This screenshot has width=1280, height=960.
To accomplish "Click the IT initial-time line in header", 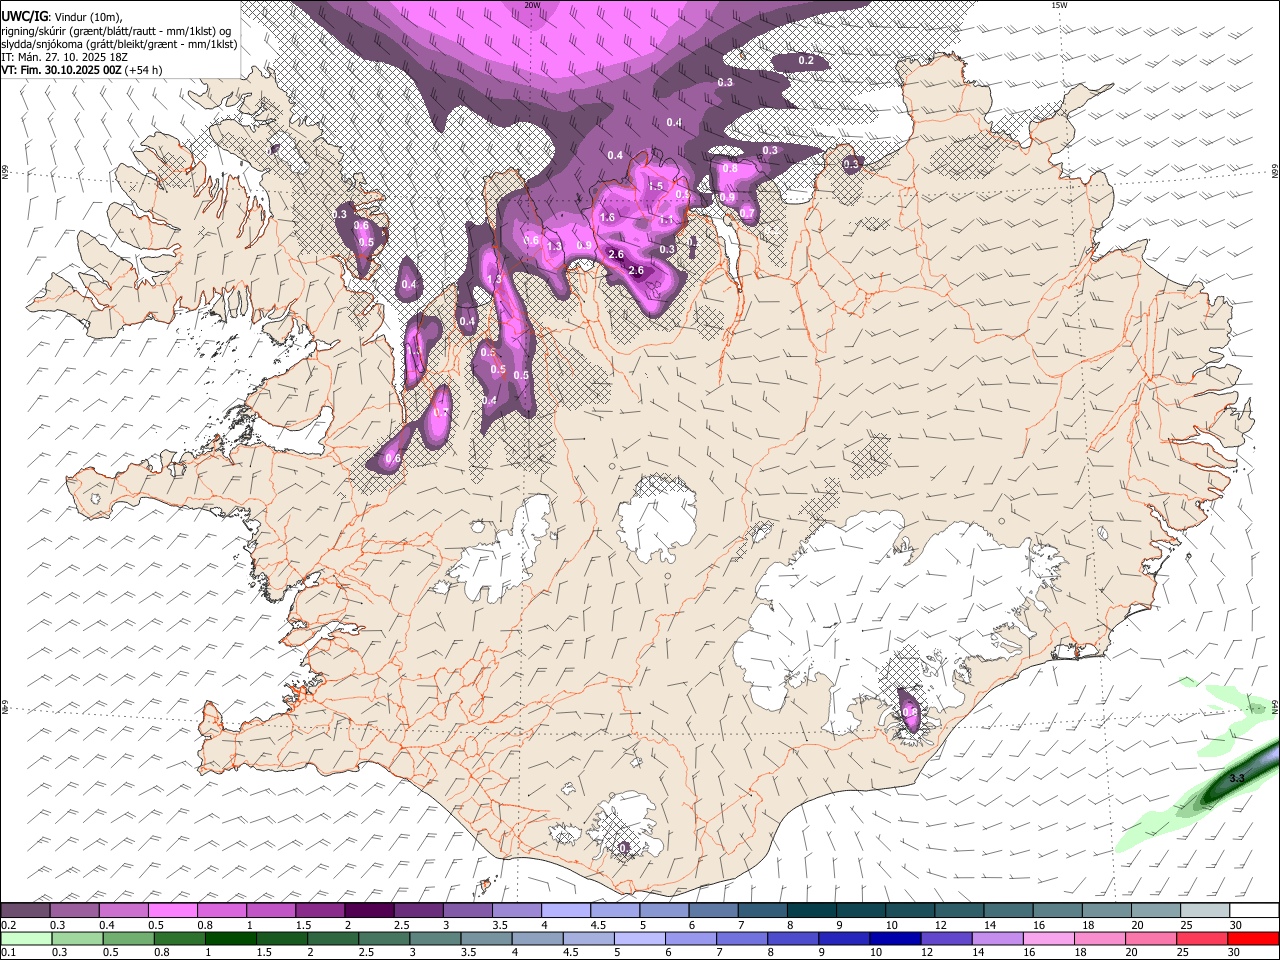I will tap(64, 57).
